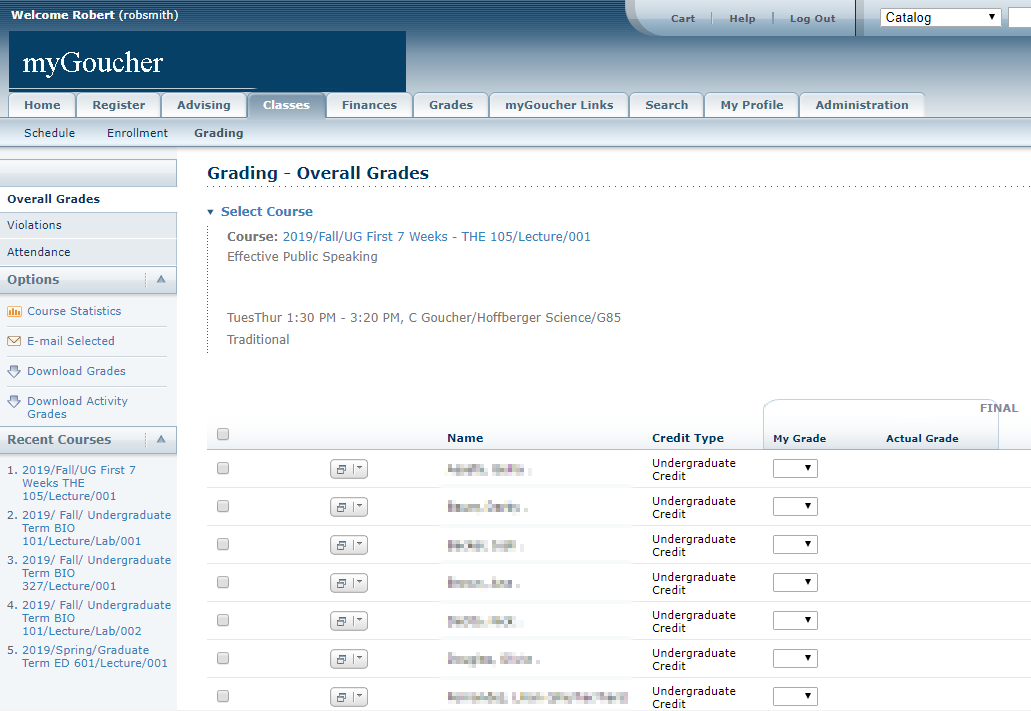Collapse the Options panel arrow icon

click(160, 280)
